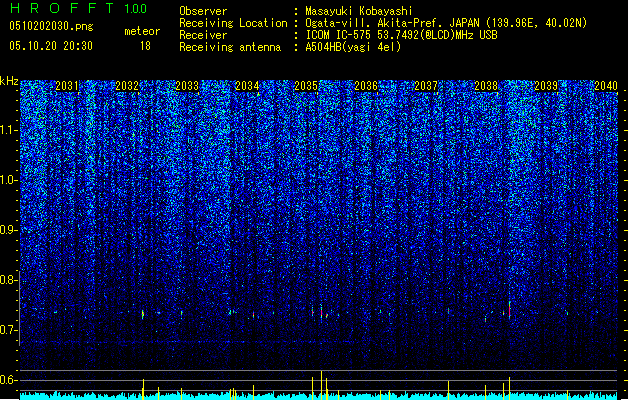Click the 1.0 kHz axis label

pos(9,181)
